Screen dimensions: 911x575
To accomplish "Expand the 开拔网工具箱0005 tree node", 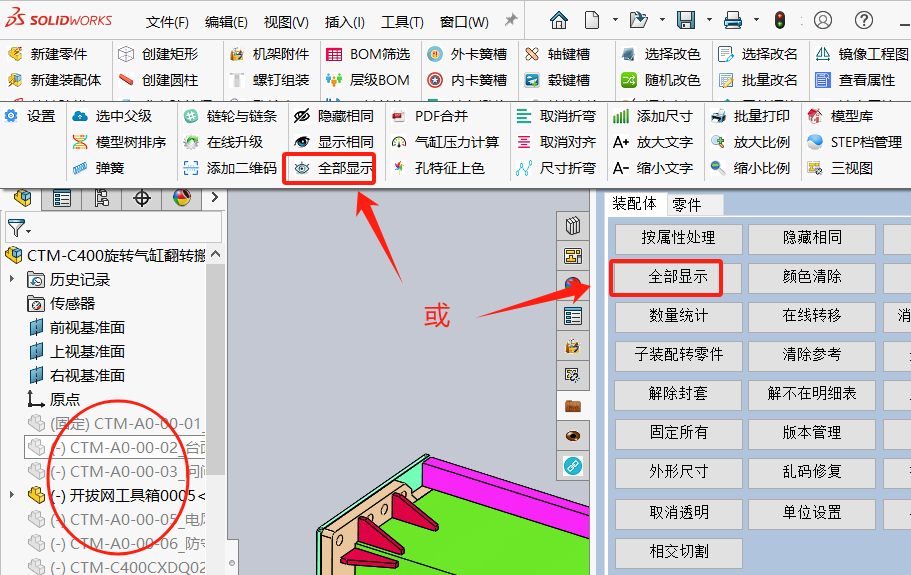I will click(x=12, y=495).
